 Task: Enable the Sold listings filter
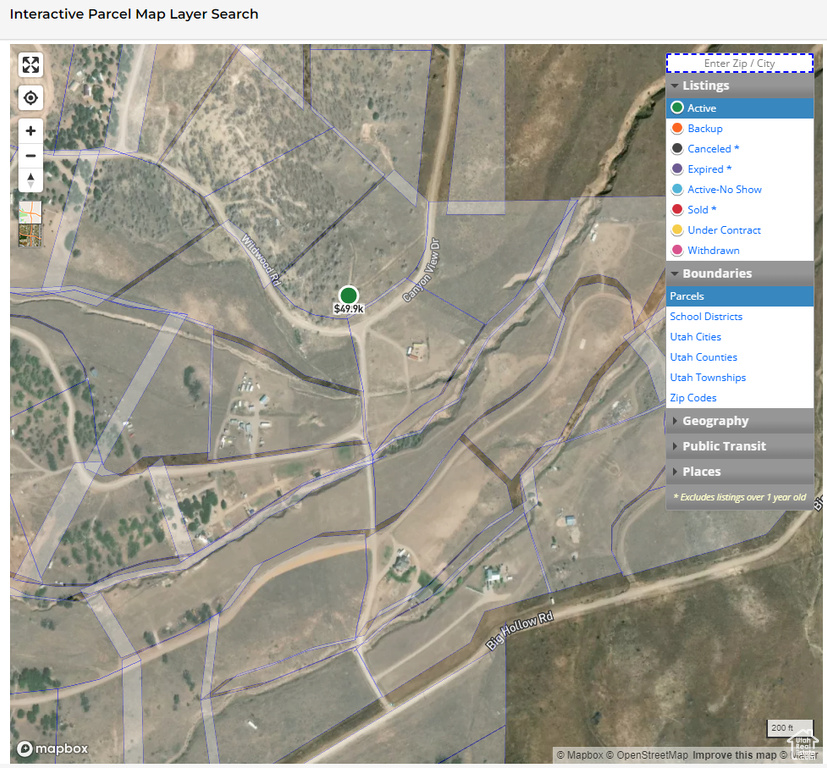(x=698, y=209)
